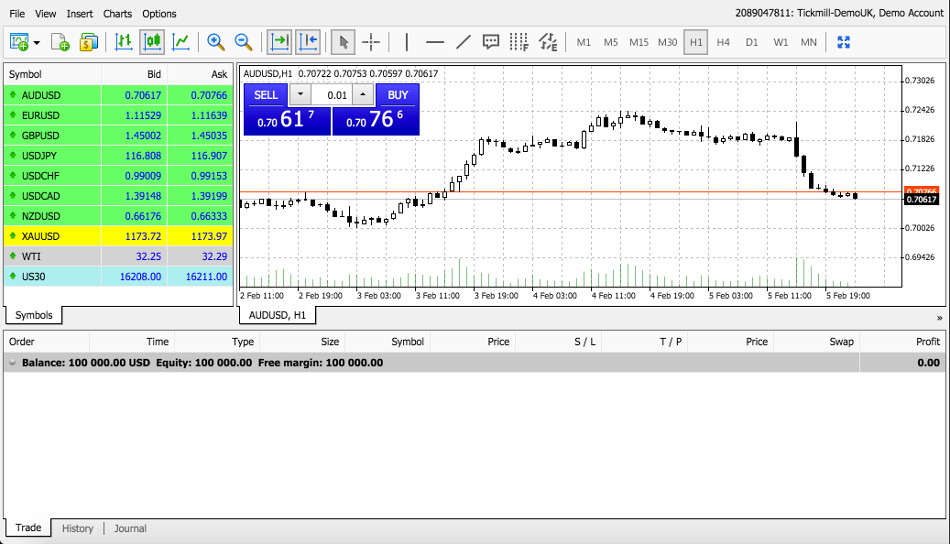Collapse the Balance summary row arrow
Viewport: 950px width, 544px height.
[x=13, y=363]
